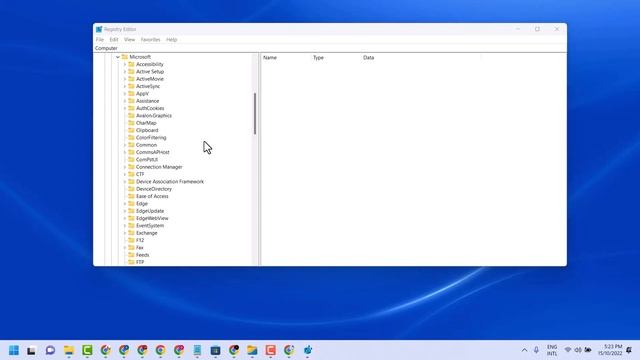Expand the Exchange key
The height and width of the screenshot is (360, 640).
tap(125, 233)
